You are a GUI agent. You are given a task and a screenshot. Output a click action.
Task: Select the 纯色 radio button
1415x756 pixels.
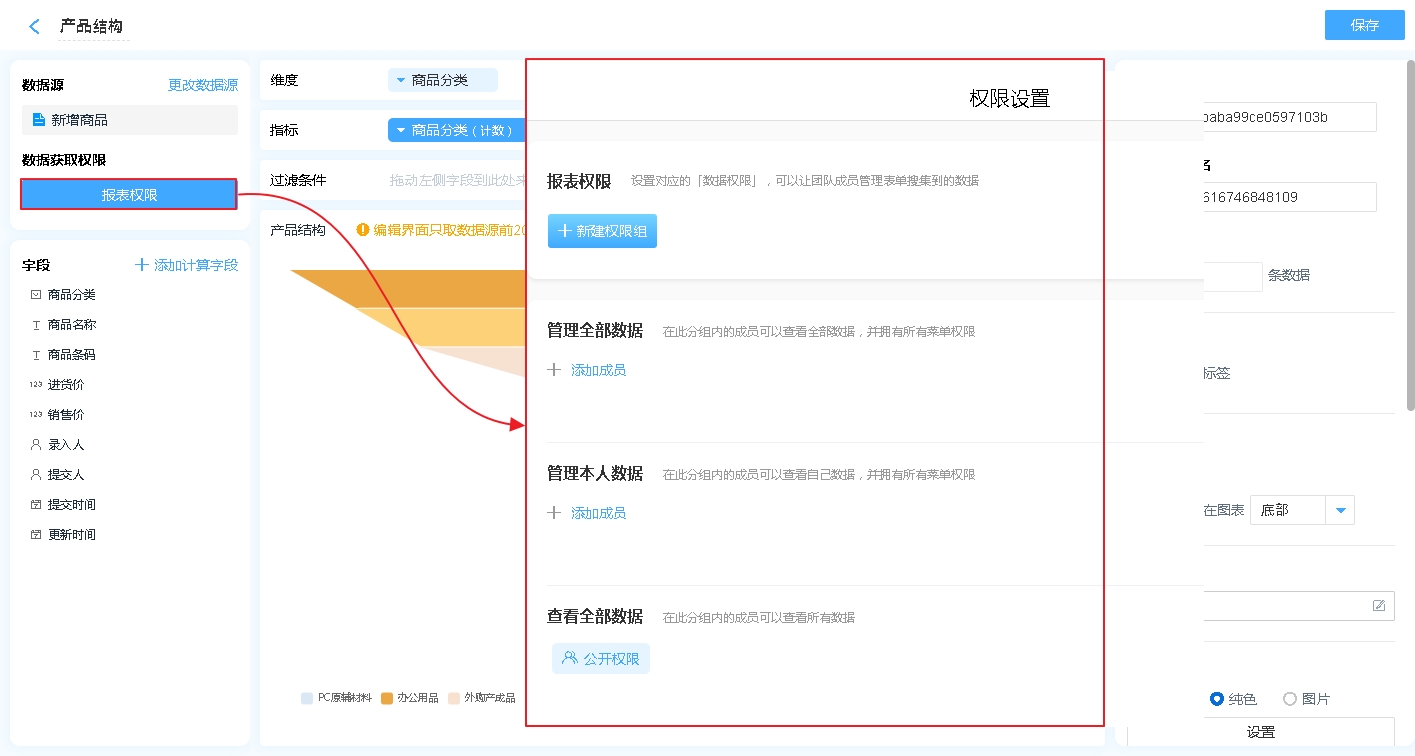pyautogui.click(x=1217, y=699)
